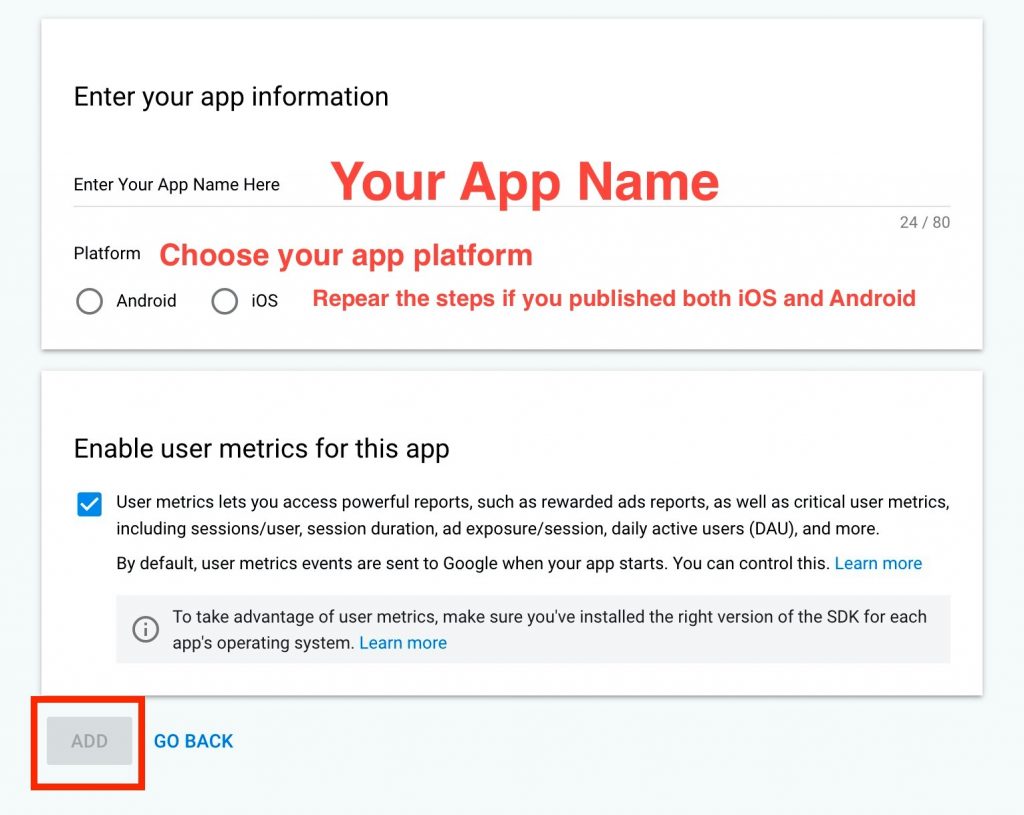Uncheck the user metrics checkbox
This screenshot has height=815, width=1024.
coord(89,504)
